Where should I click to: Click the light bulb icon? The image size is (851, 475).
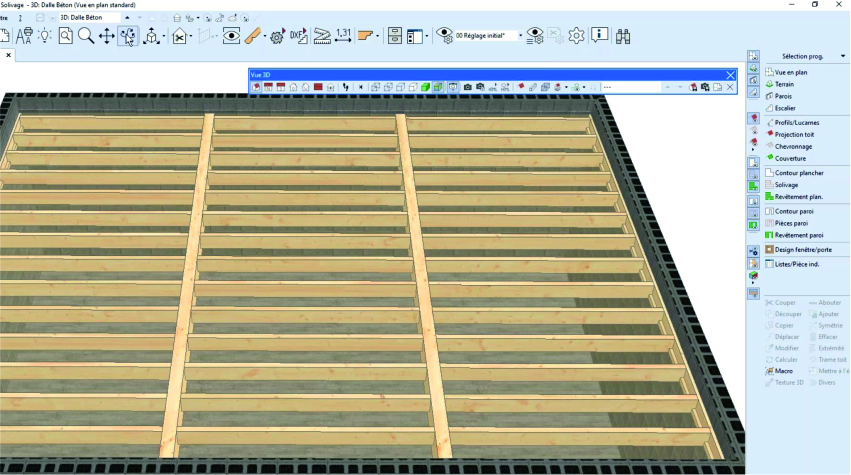pos(44,36)
